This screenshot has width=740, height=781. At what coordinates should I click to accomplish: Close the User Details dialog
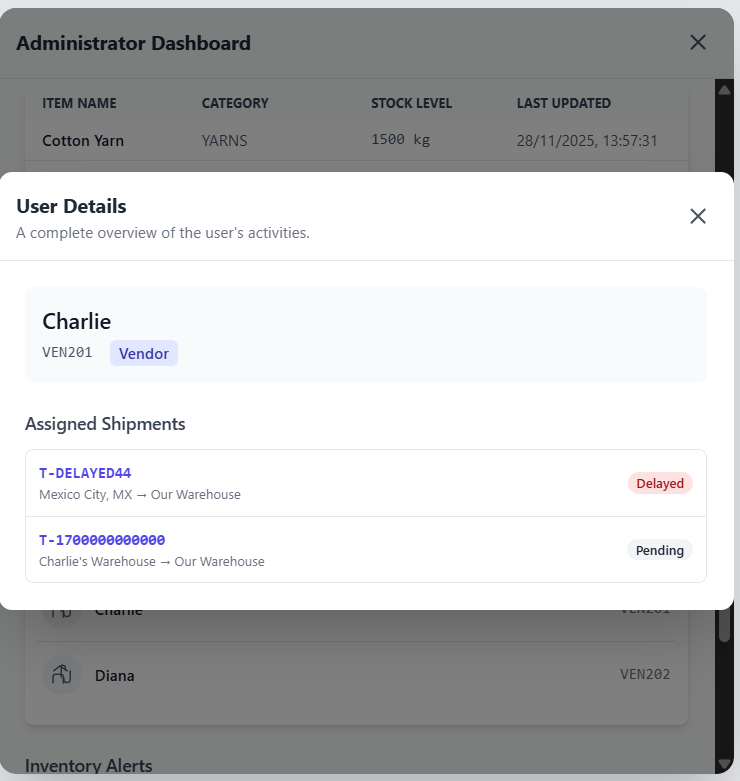[698, 216]
